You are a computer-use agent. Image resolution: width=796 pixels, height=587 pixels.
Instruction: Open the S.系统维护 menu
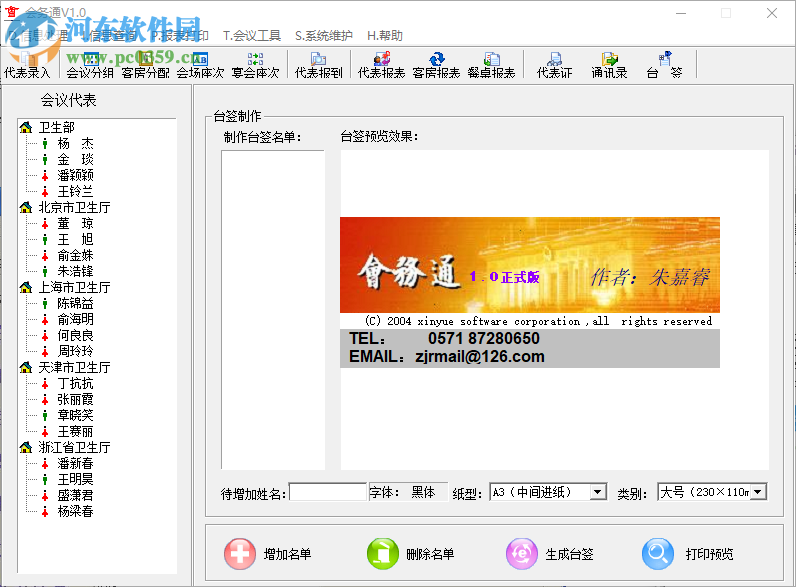324,36
